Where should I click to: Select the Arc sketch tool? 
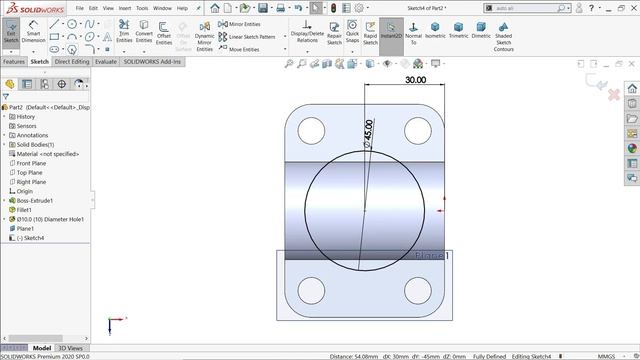pos(72,37)
